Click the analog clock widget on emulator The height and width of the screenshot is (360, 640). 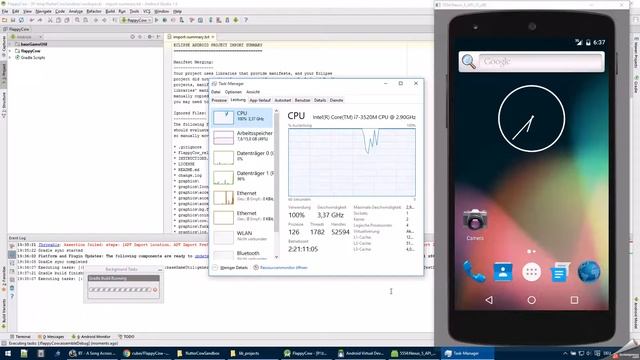click(531, 118)
